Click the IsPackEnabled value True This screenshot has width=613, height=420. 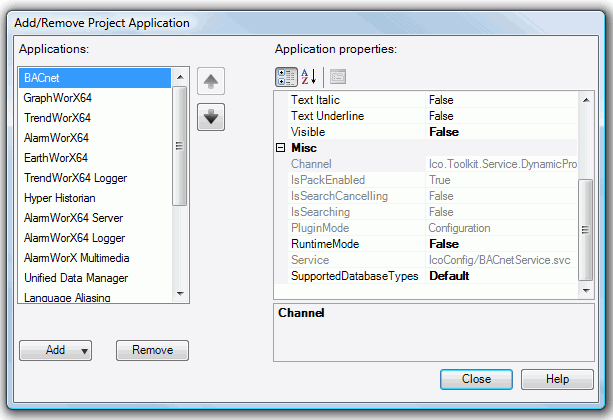pos(439,180)
